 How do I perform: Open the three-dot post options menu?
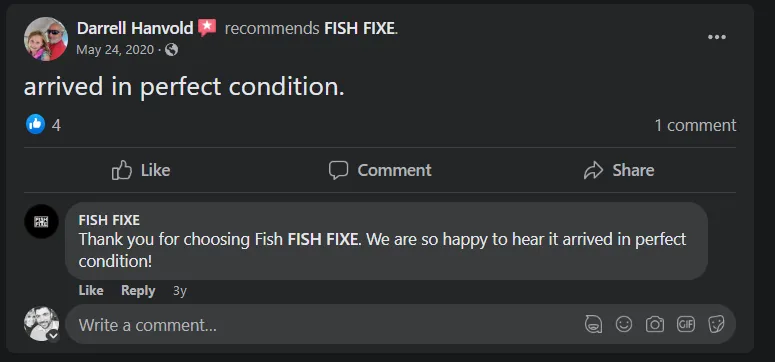pos(716,37)
